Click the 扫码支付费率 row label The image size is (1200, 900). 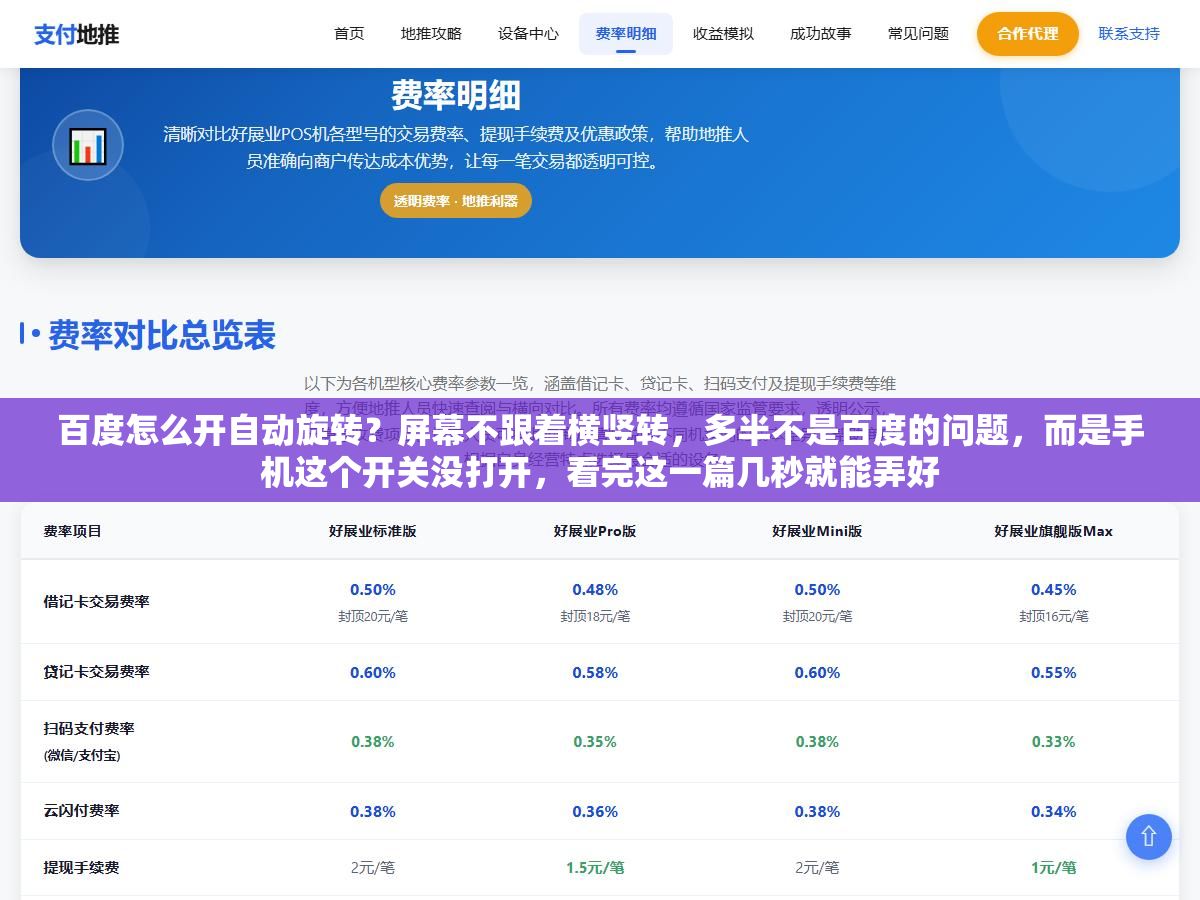(x=89, y=729)
